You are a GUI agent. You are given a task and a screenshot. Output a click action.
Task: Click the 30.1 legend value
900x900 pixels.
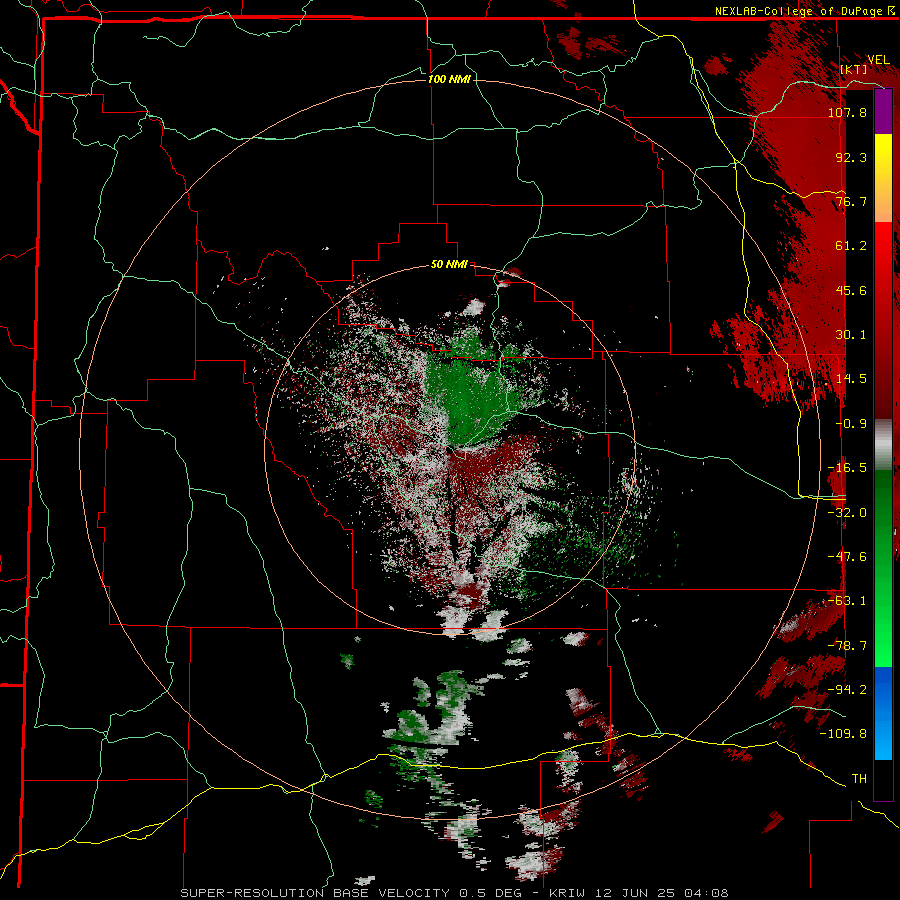click(851, 335)
